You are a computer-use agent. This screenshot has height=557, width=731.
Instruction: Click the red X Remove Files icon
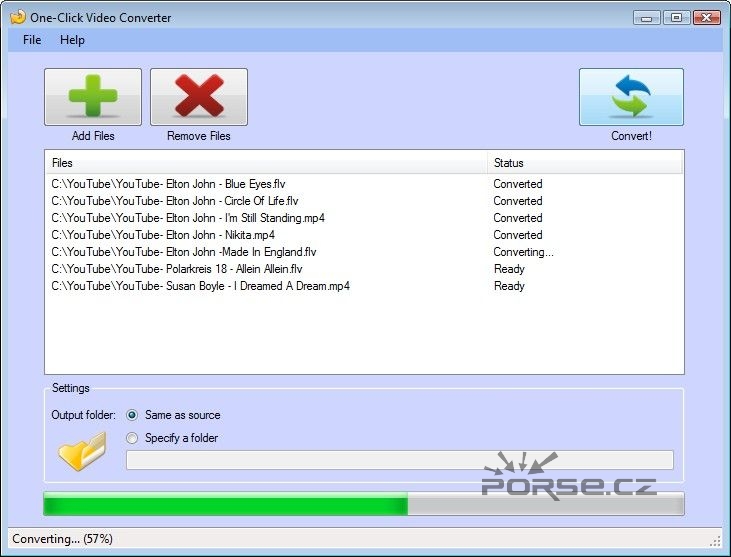tap(199, 97)
